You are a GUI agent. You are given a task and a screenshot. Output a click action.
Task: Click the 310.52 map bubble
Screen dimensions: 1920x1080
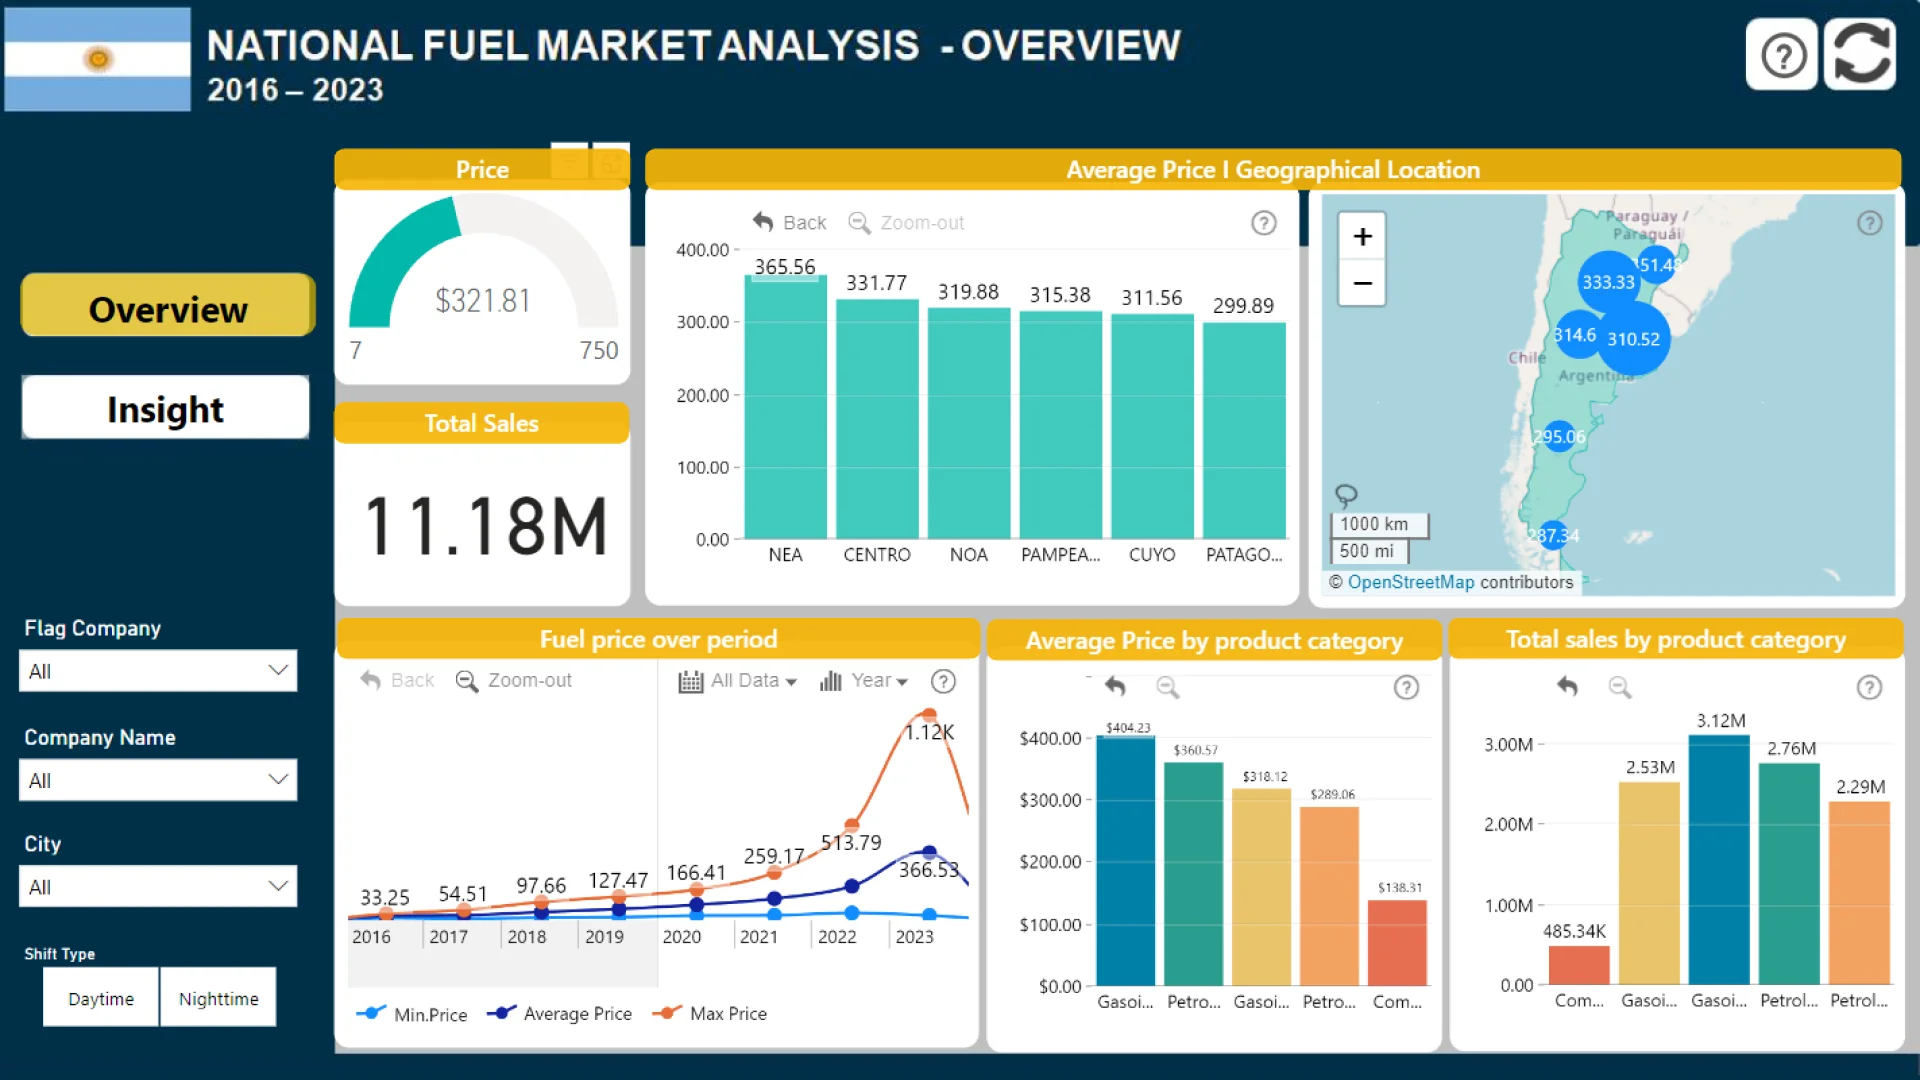point(1633,339)
